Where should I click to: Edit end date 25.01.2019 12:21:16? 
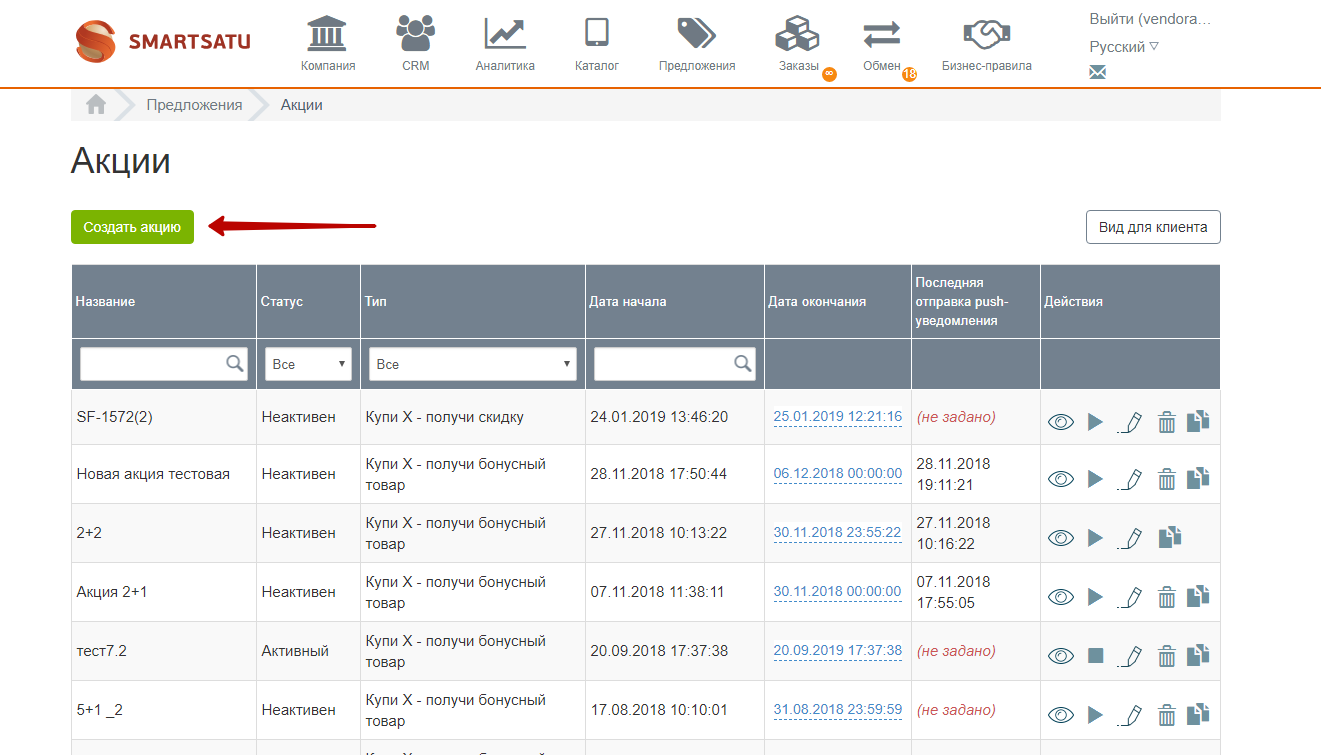pos(838,417)
